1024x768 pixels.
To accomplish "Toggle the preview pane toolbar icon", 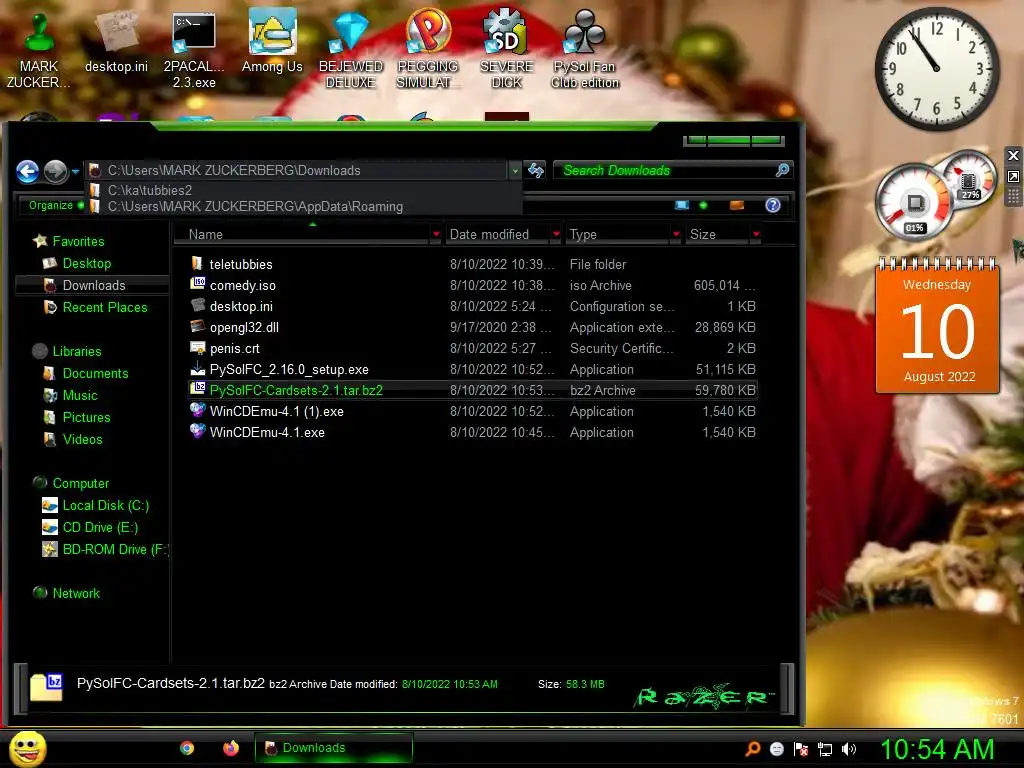I will [737, 205].
